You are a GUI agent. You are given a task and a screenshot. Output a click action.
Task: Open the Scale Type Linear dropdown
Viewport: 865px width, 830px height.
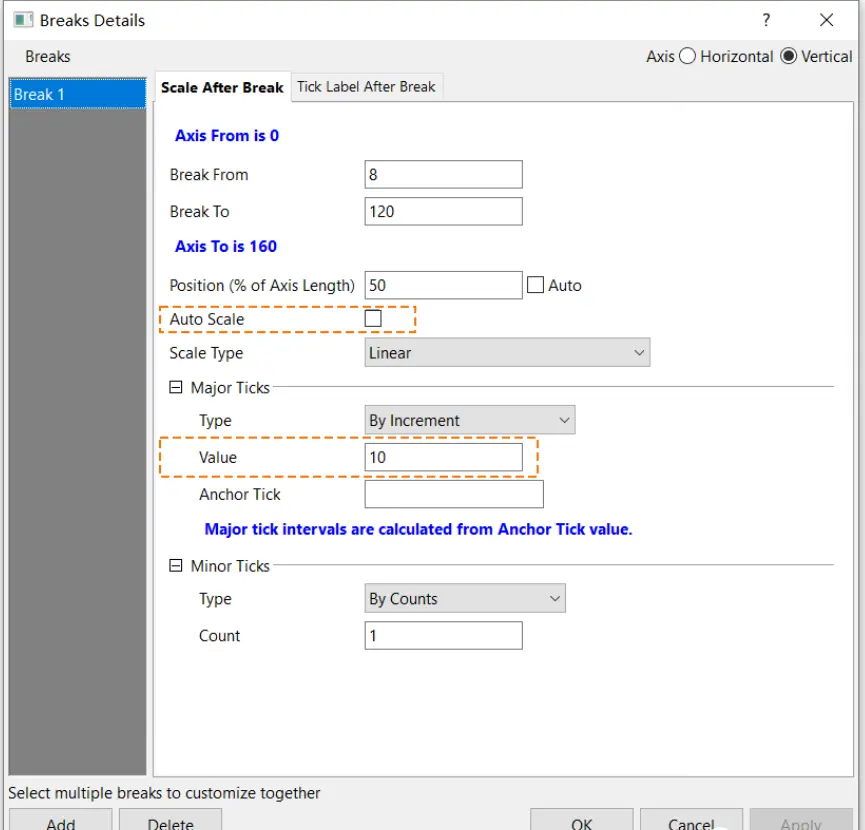tap(507, 353)
